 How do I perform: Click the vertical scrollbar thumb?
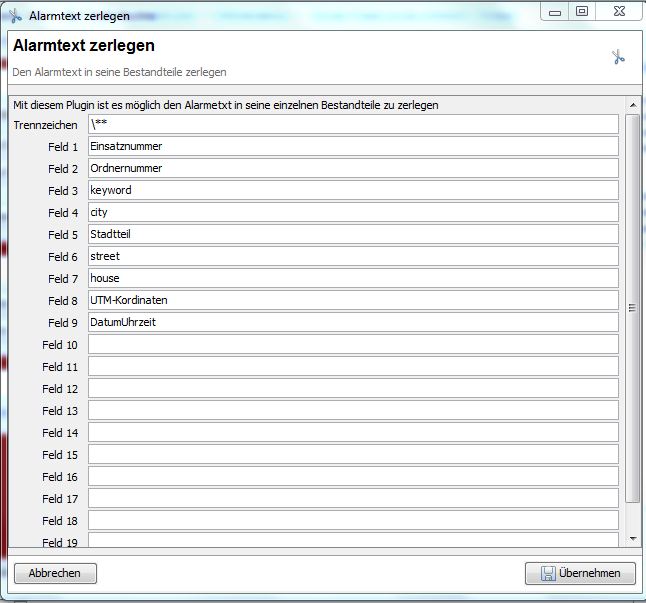tap(632, 308)
